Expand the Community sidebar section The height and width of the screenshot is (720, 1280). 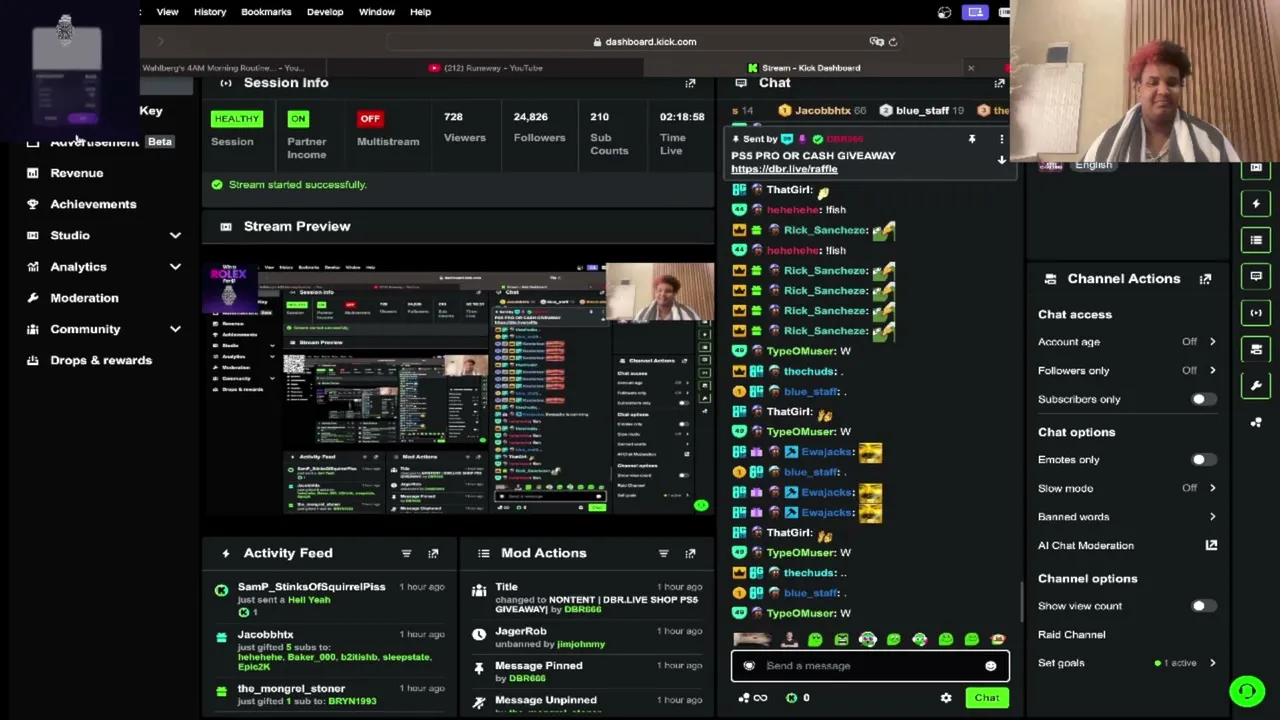click(175, 329)
